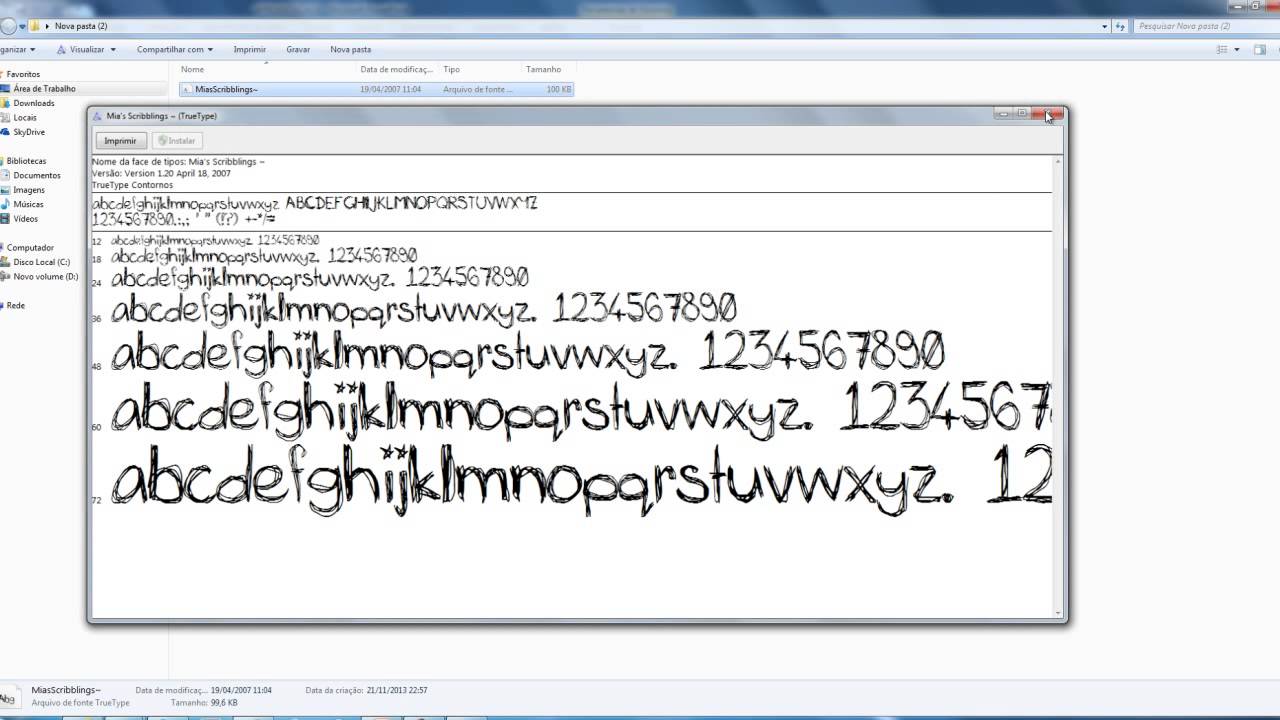The height and width of the screenshot is (720, 1280).
Task: Open Locais in the sidebar
Action: 25,118
